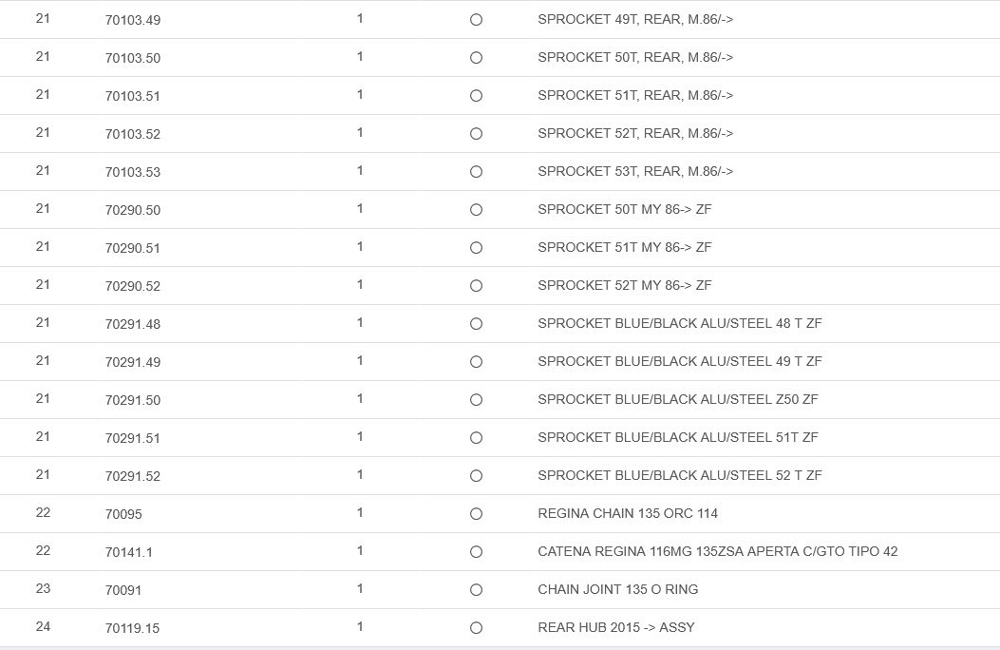This screenshot has width=1000, height=650.
Task: Select radio button for SPROCKET 49T, REAR
Action: coord(476,20)
